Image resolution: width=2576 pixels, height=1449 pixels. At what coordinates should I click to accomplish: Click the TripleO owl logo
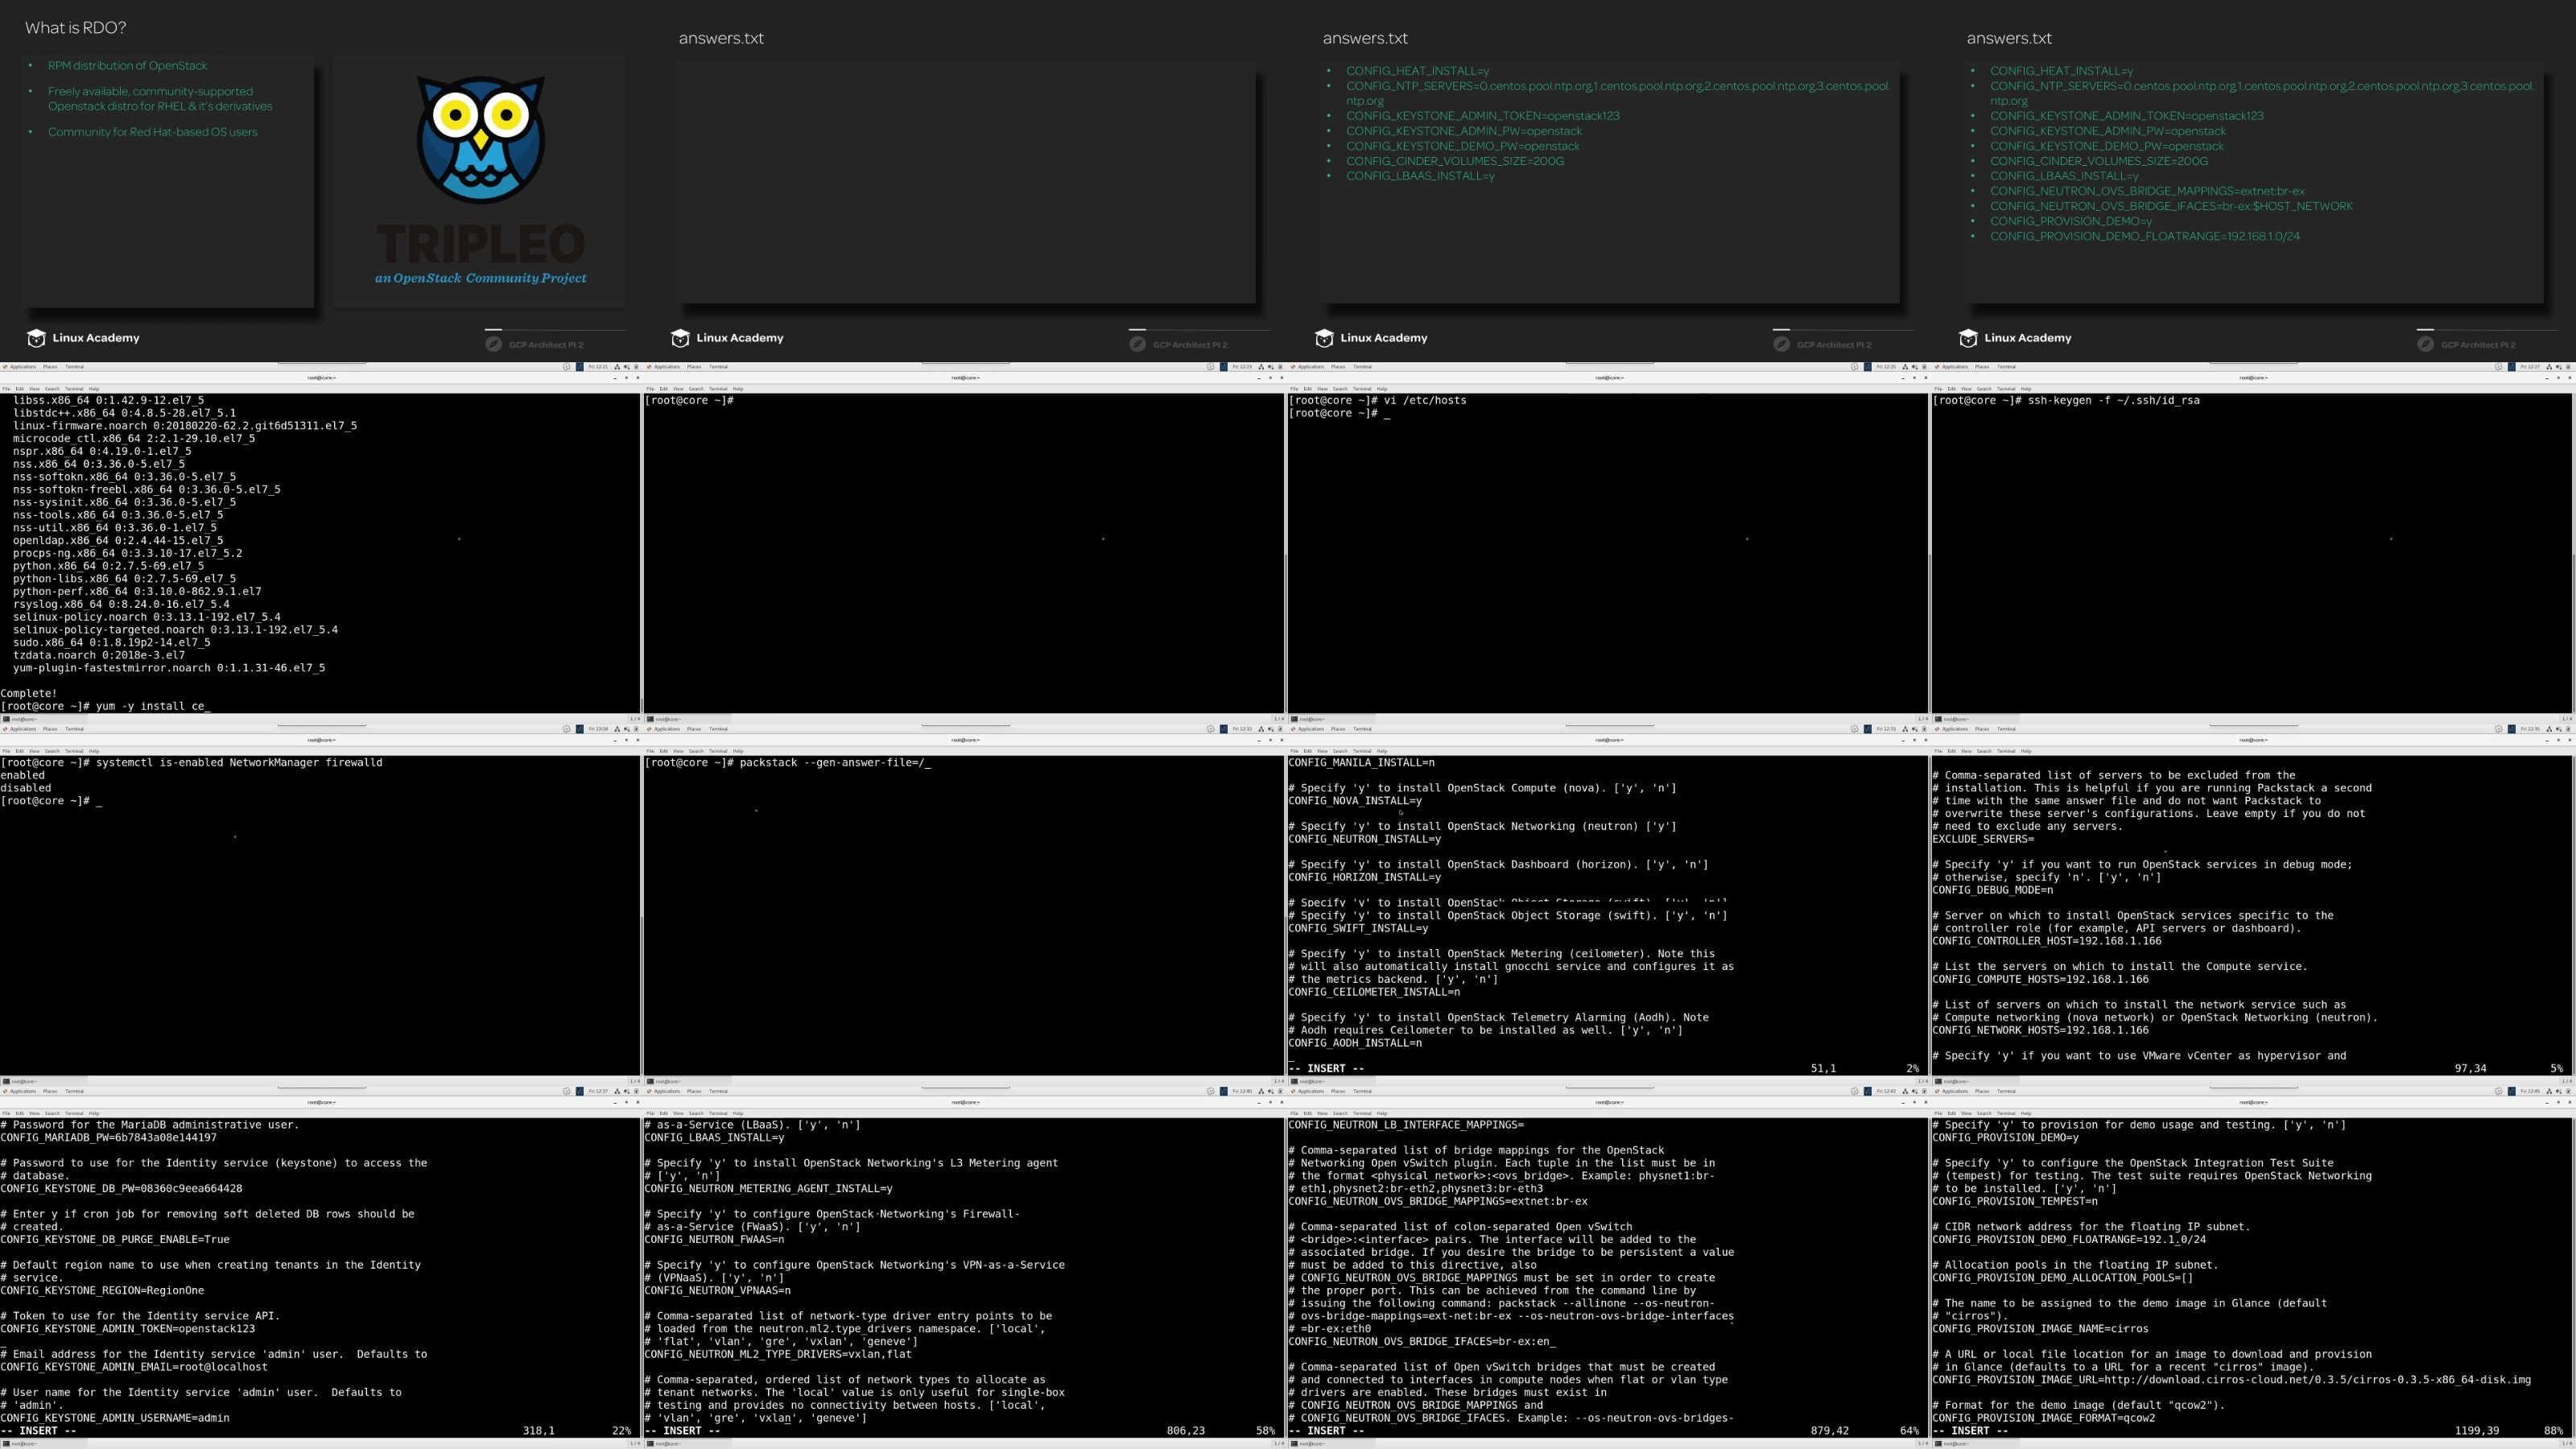coord(481,140)
